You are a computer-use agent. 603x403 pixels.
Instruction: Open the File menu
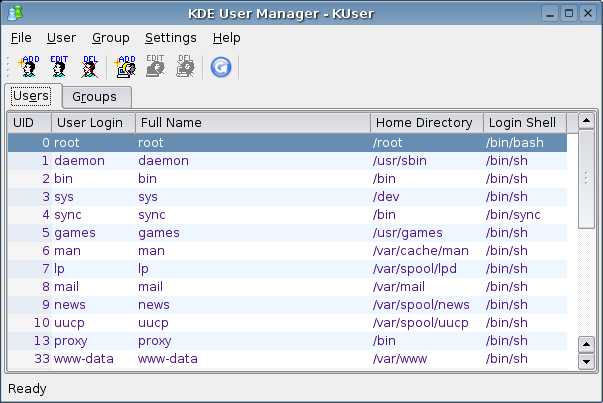[21, 38]
